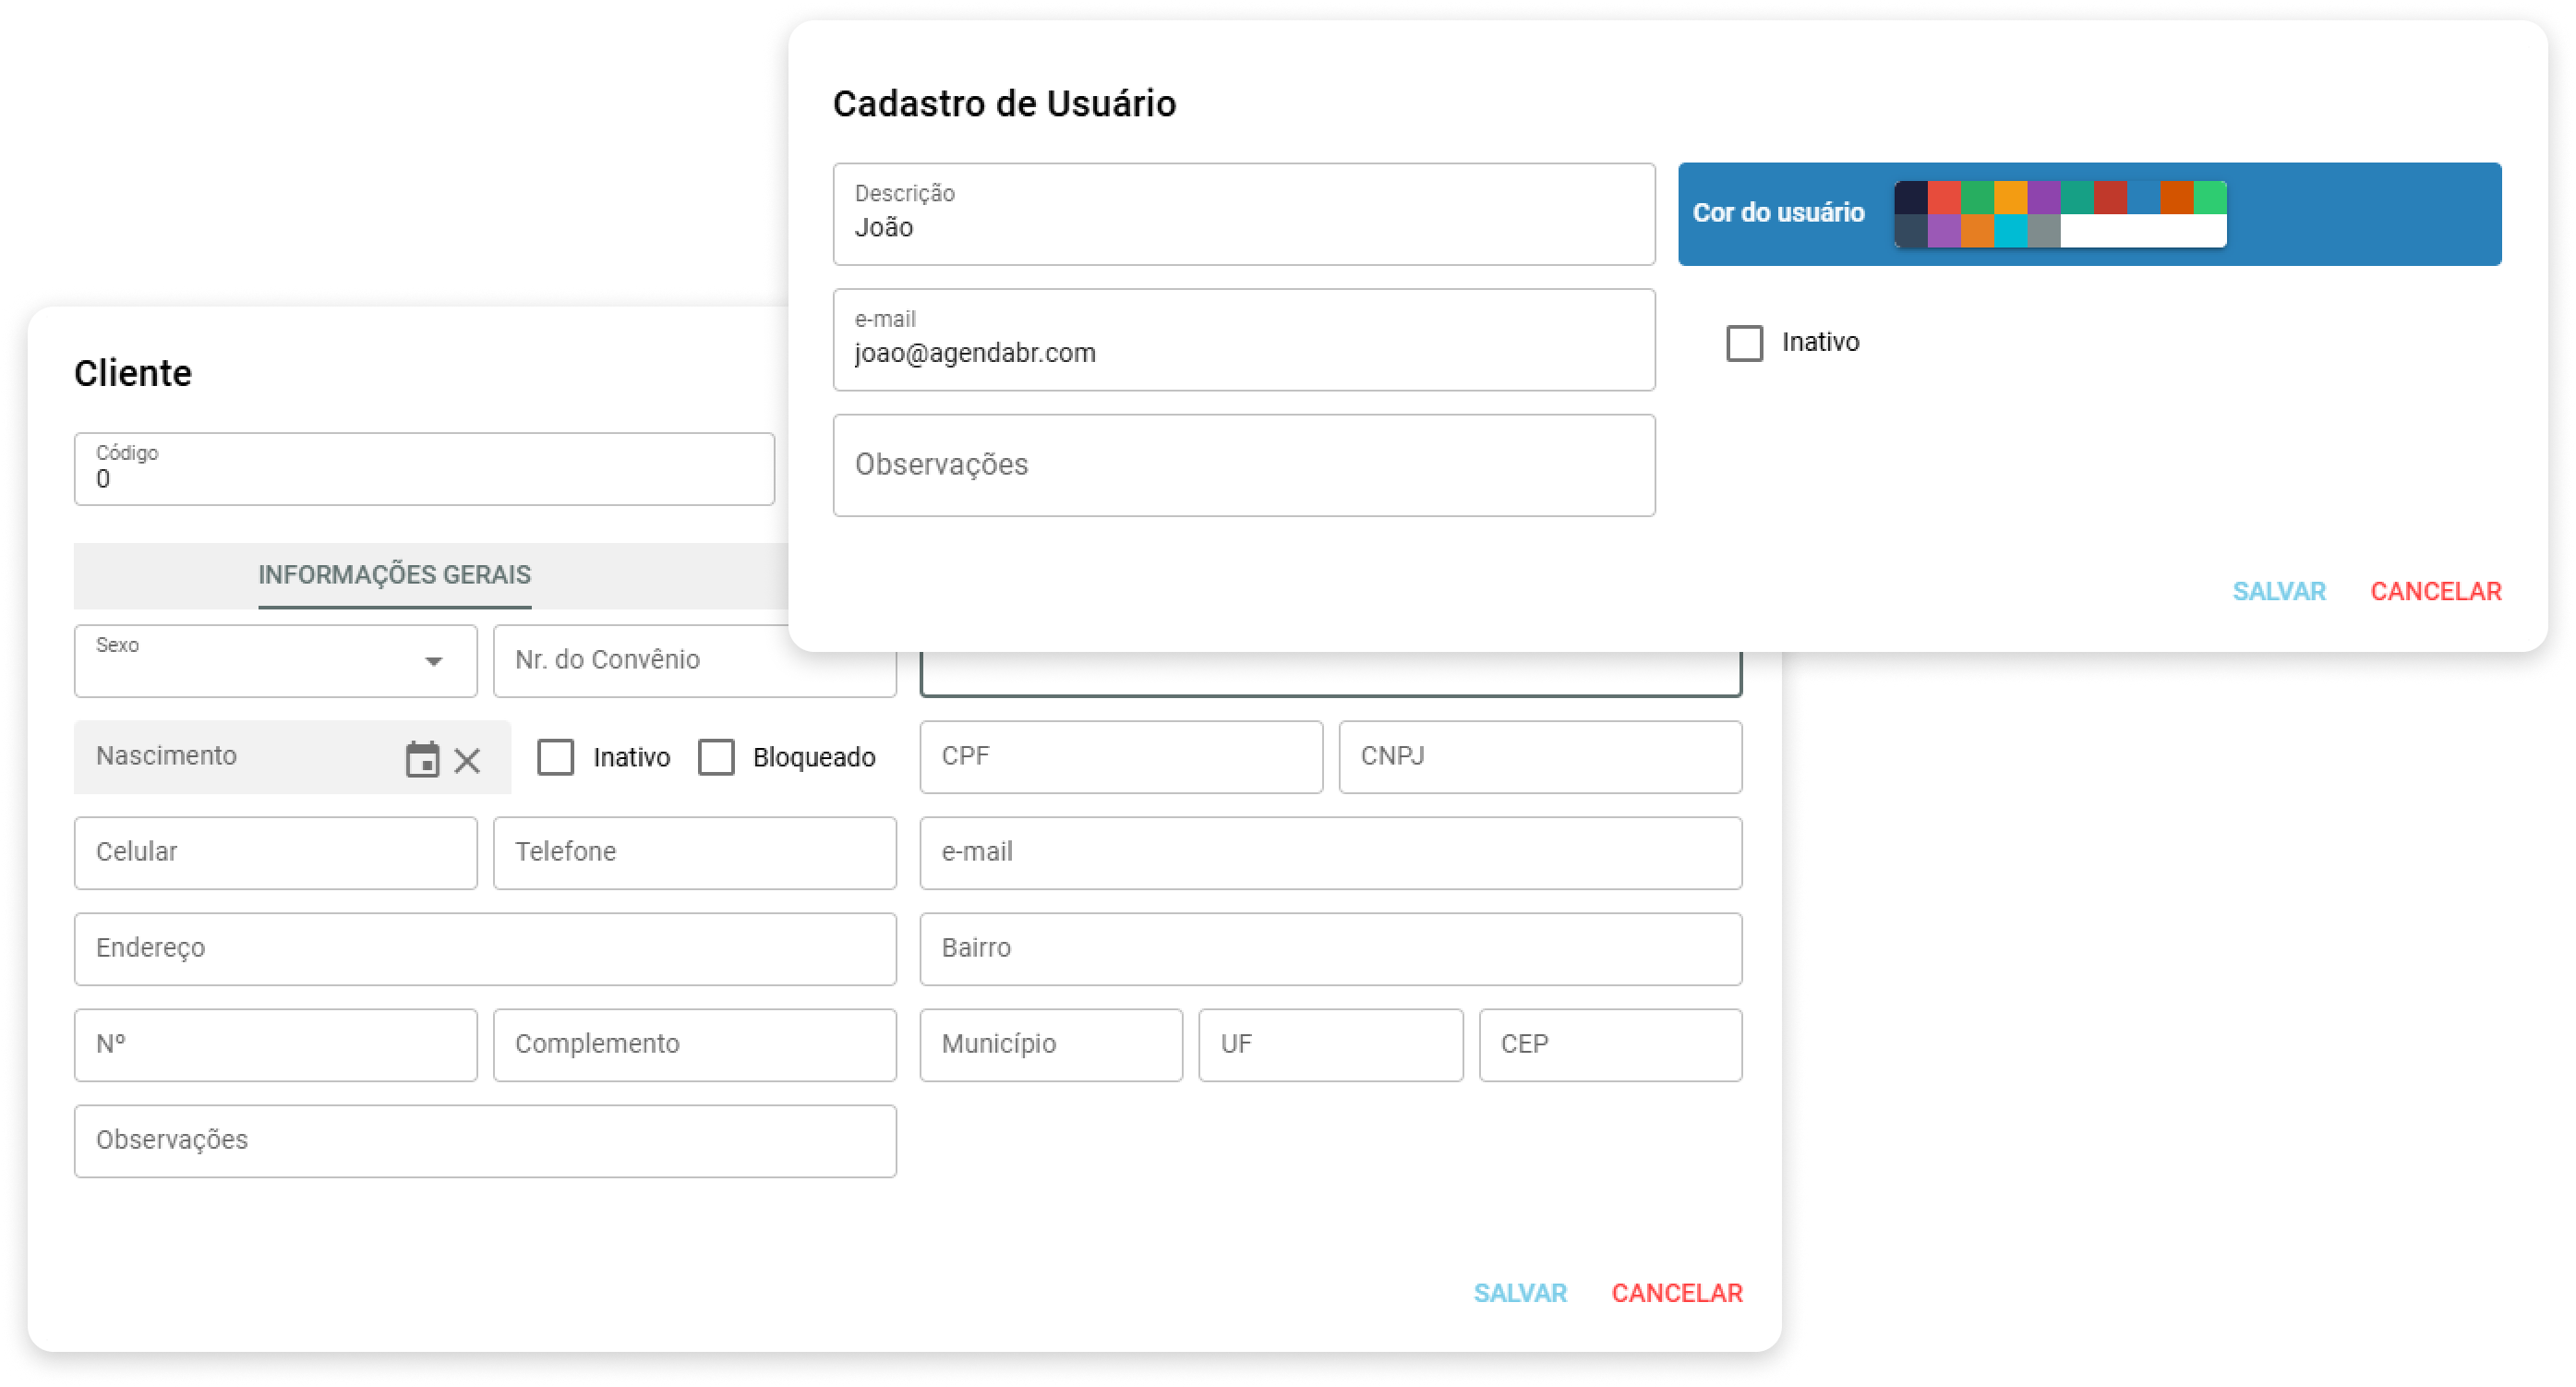Enable the Inativo checkbox in Cliente form

coord(556,758)
